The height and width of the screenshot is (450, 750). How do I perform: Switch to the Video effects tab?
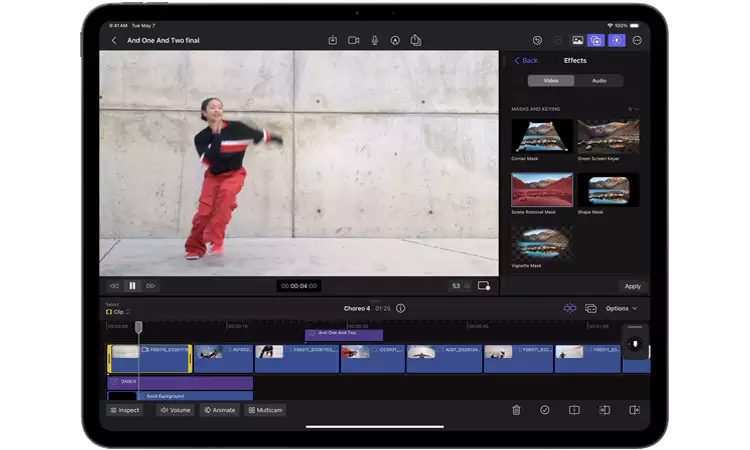click(551, 81)
